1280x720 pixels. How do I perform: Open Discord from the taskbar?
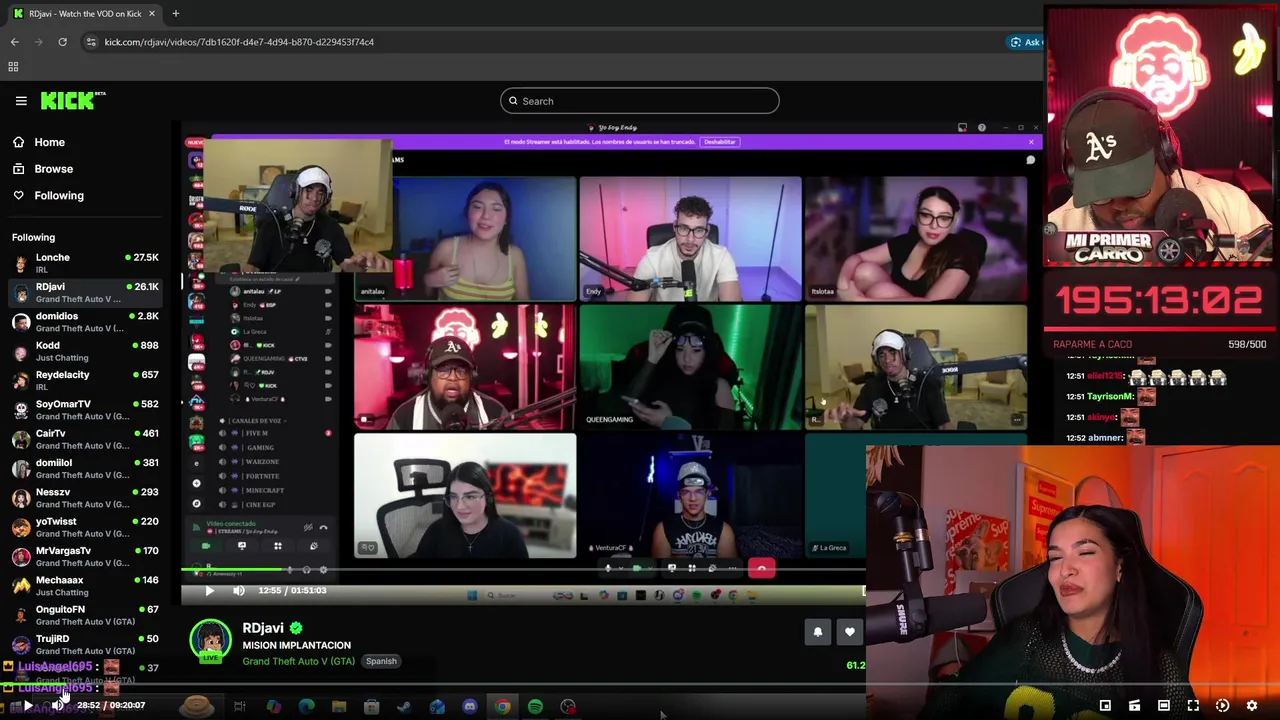pos(469,707)
